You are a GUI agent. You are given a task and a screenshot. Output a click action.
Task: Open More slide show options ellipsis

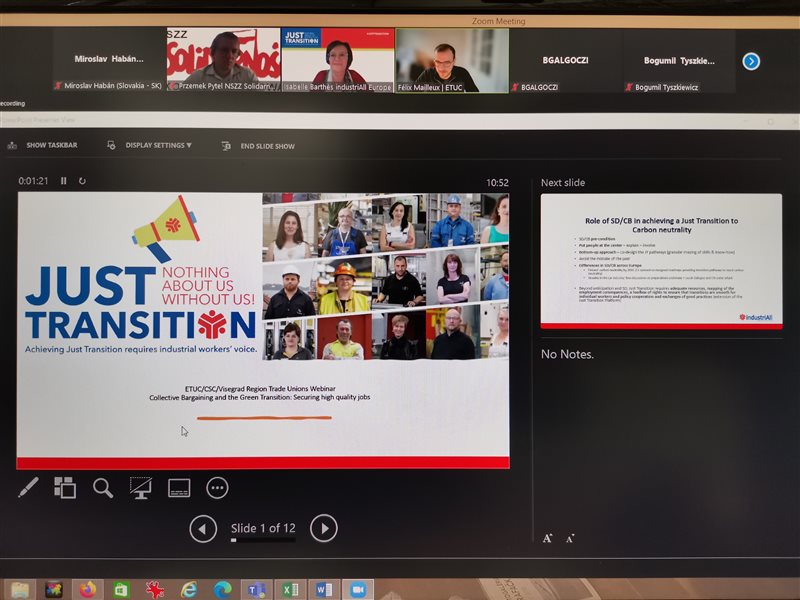click(x=217, y=488)
